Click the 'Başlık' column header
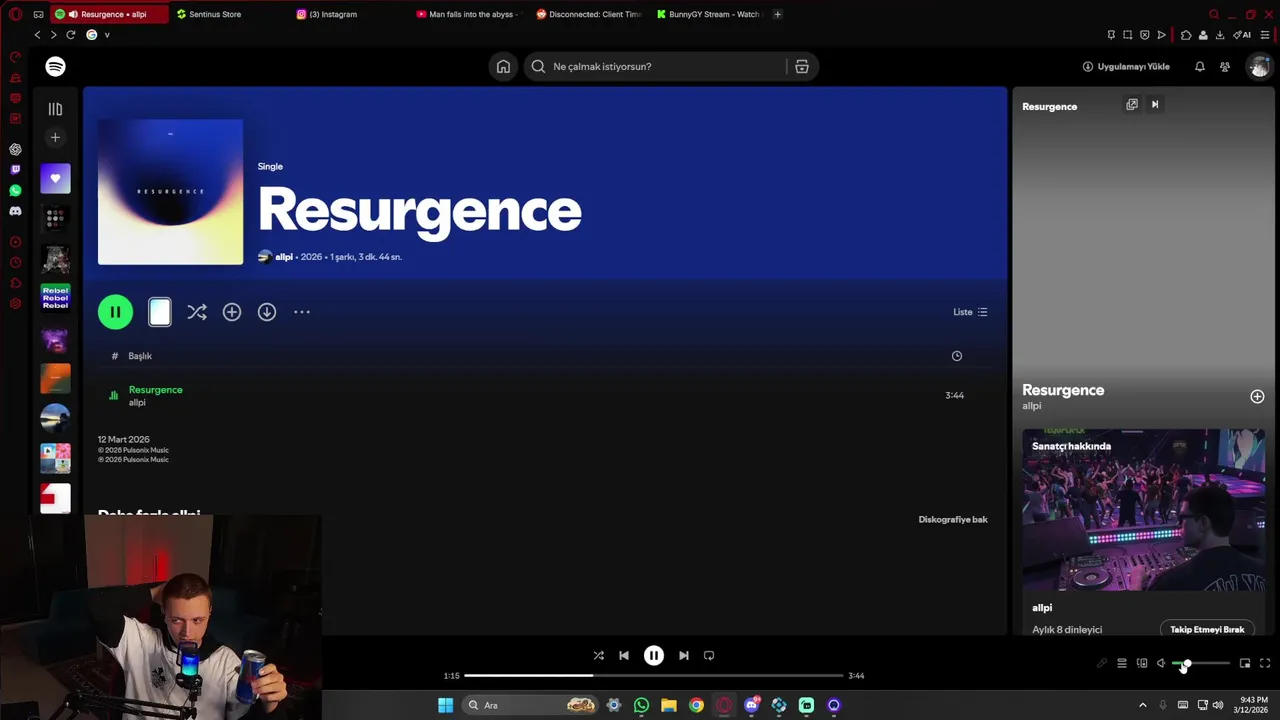Image resolution: width=1280 pixels, height=720 pixels. pyautogui.click(x=140, y=356)
